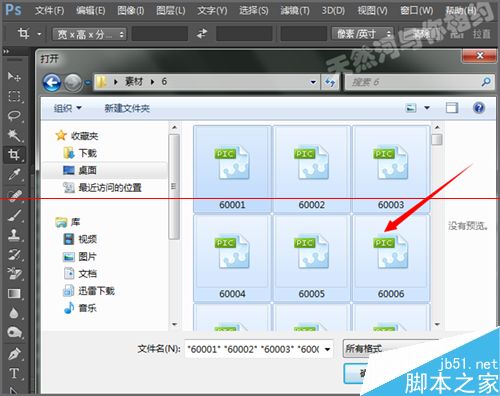Select the Healing Brush tool
This screenshot has height=396, width=500.
click(14, 195)
